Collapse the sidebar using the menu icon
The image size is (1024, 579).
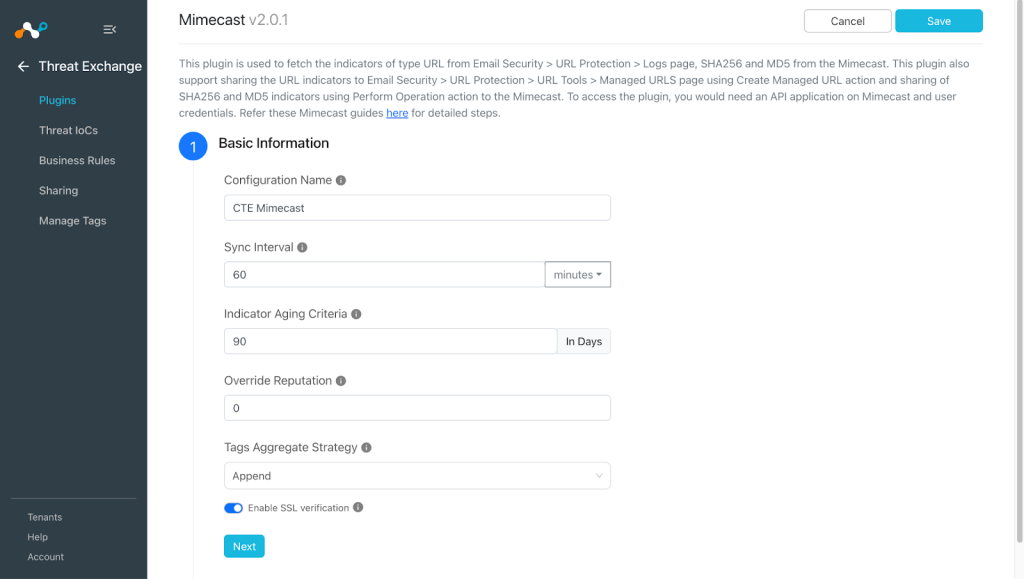[110, 29]
